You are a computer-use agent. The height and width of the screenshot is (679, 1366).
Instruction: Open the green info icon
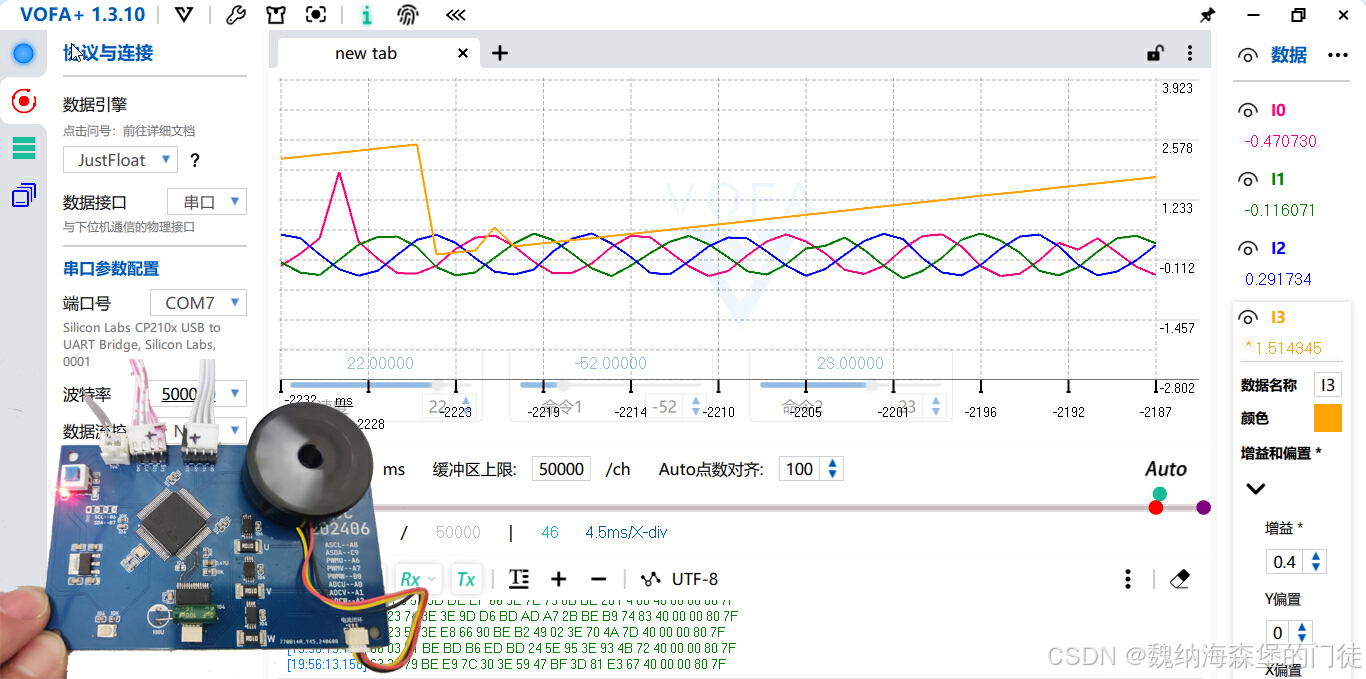pyautogui.click(x=367, y=15)
